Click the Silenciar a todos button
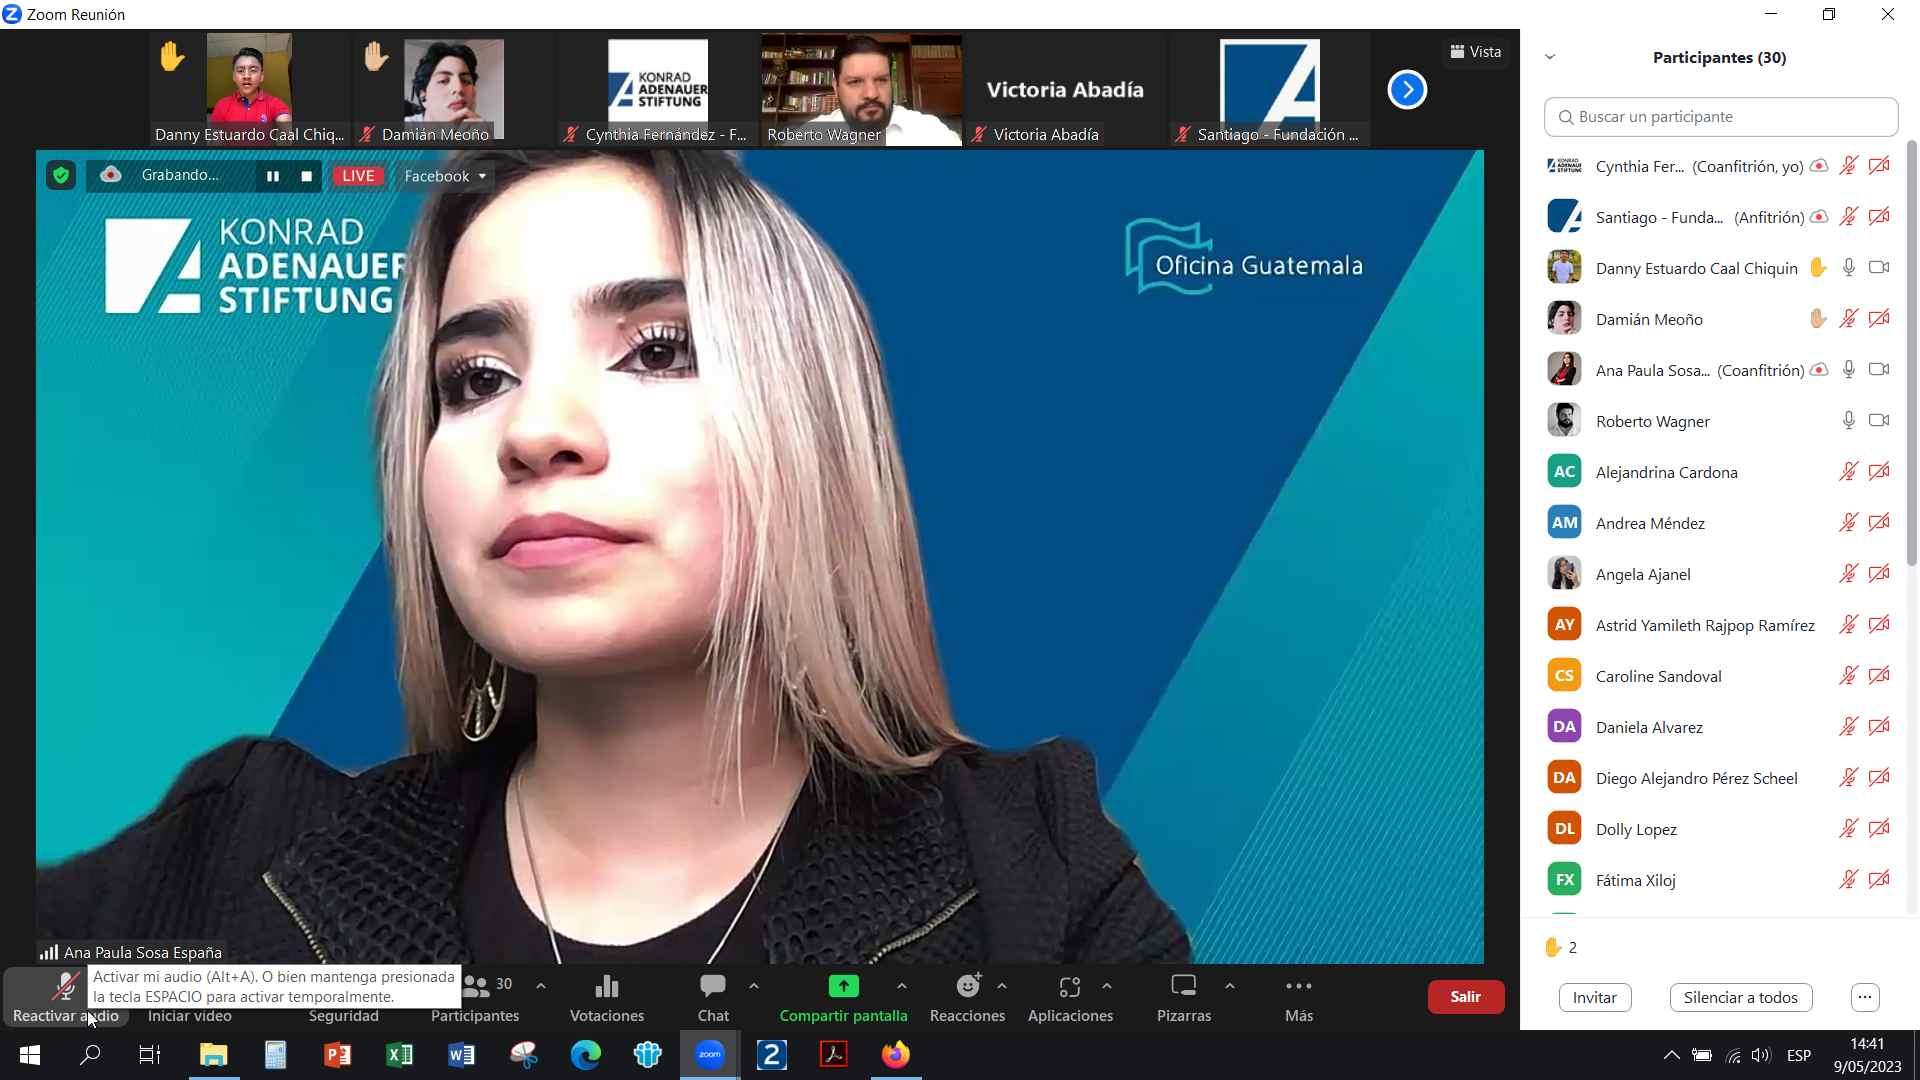Viewport: 1920px width, 1080px height. coord(1740,997)
